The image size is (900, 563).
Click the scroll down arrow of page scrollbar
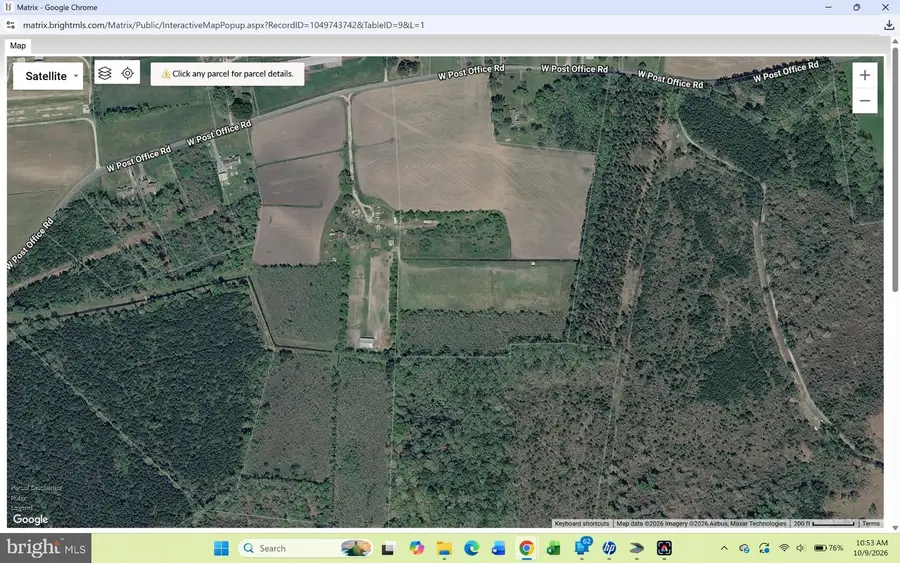(x=895, y=527)
